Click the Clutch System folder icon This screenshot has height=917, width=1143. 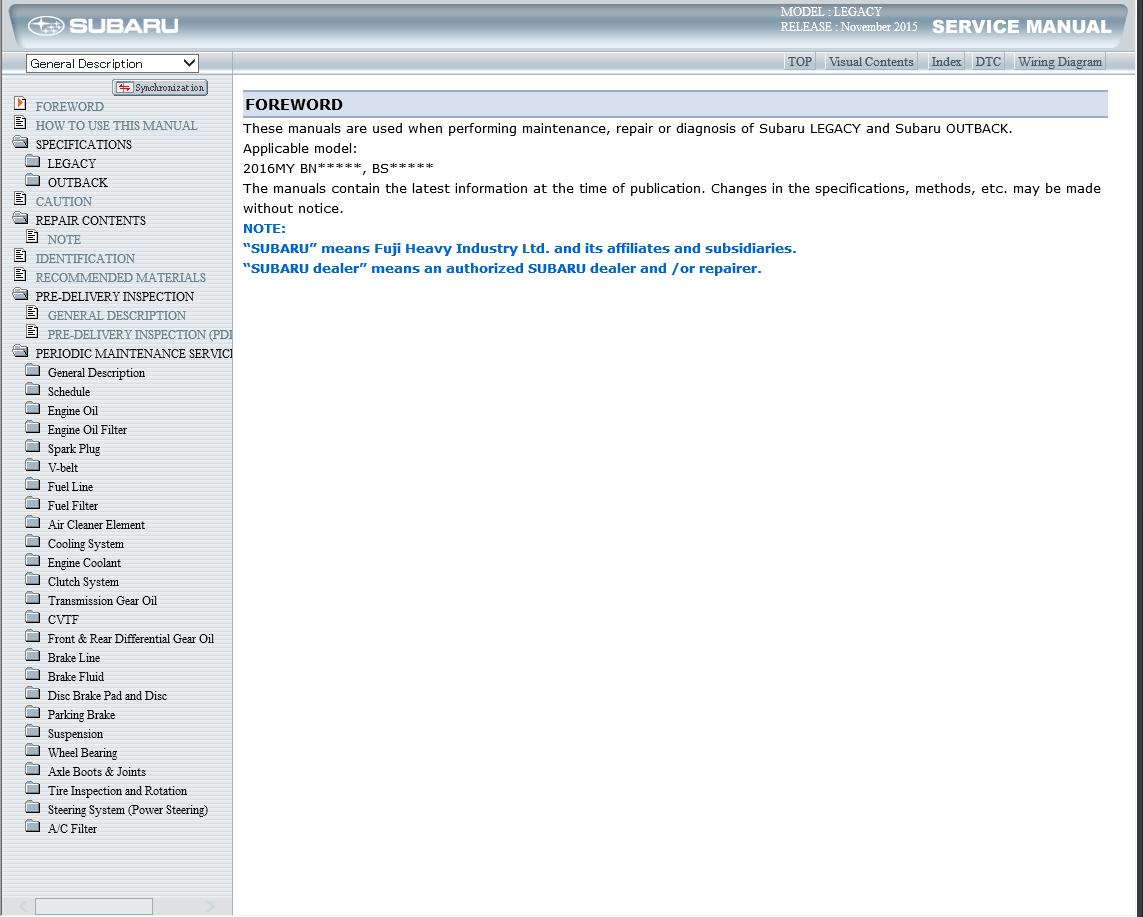pos(33,578)
